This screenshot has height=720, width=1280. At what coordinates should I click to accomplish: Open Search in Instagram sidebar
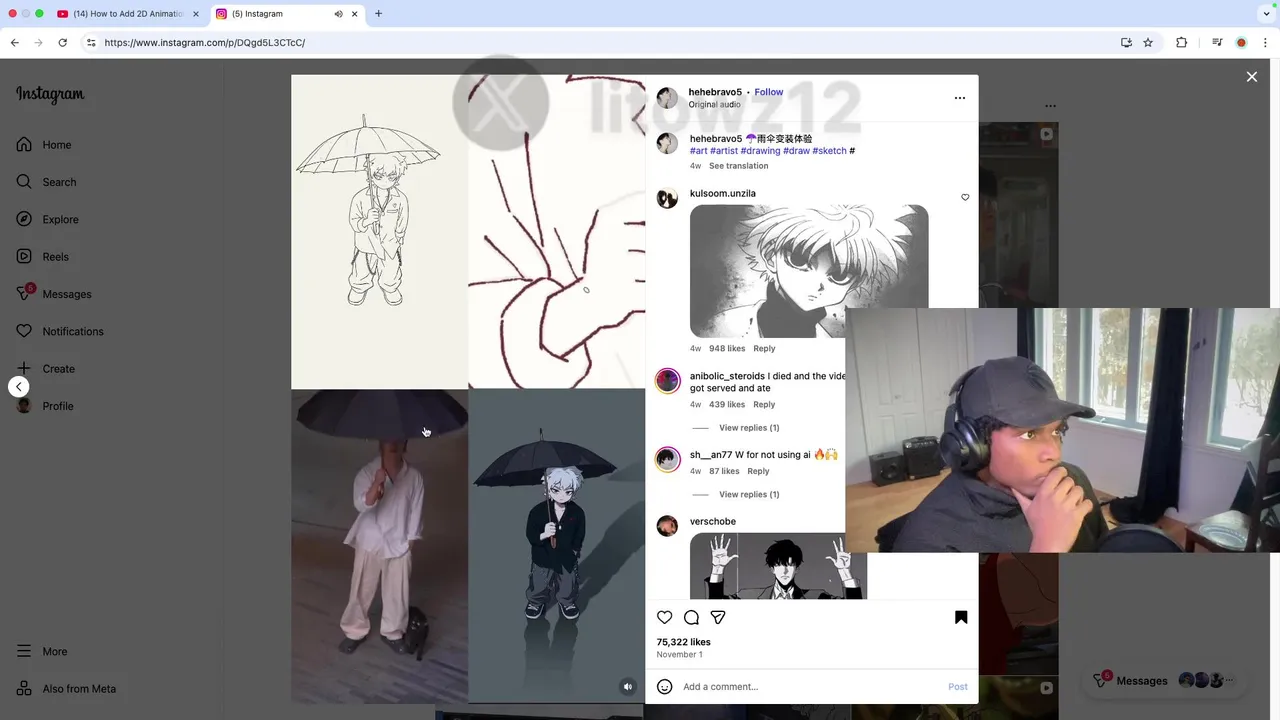tap(46, 182)
